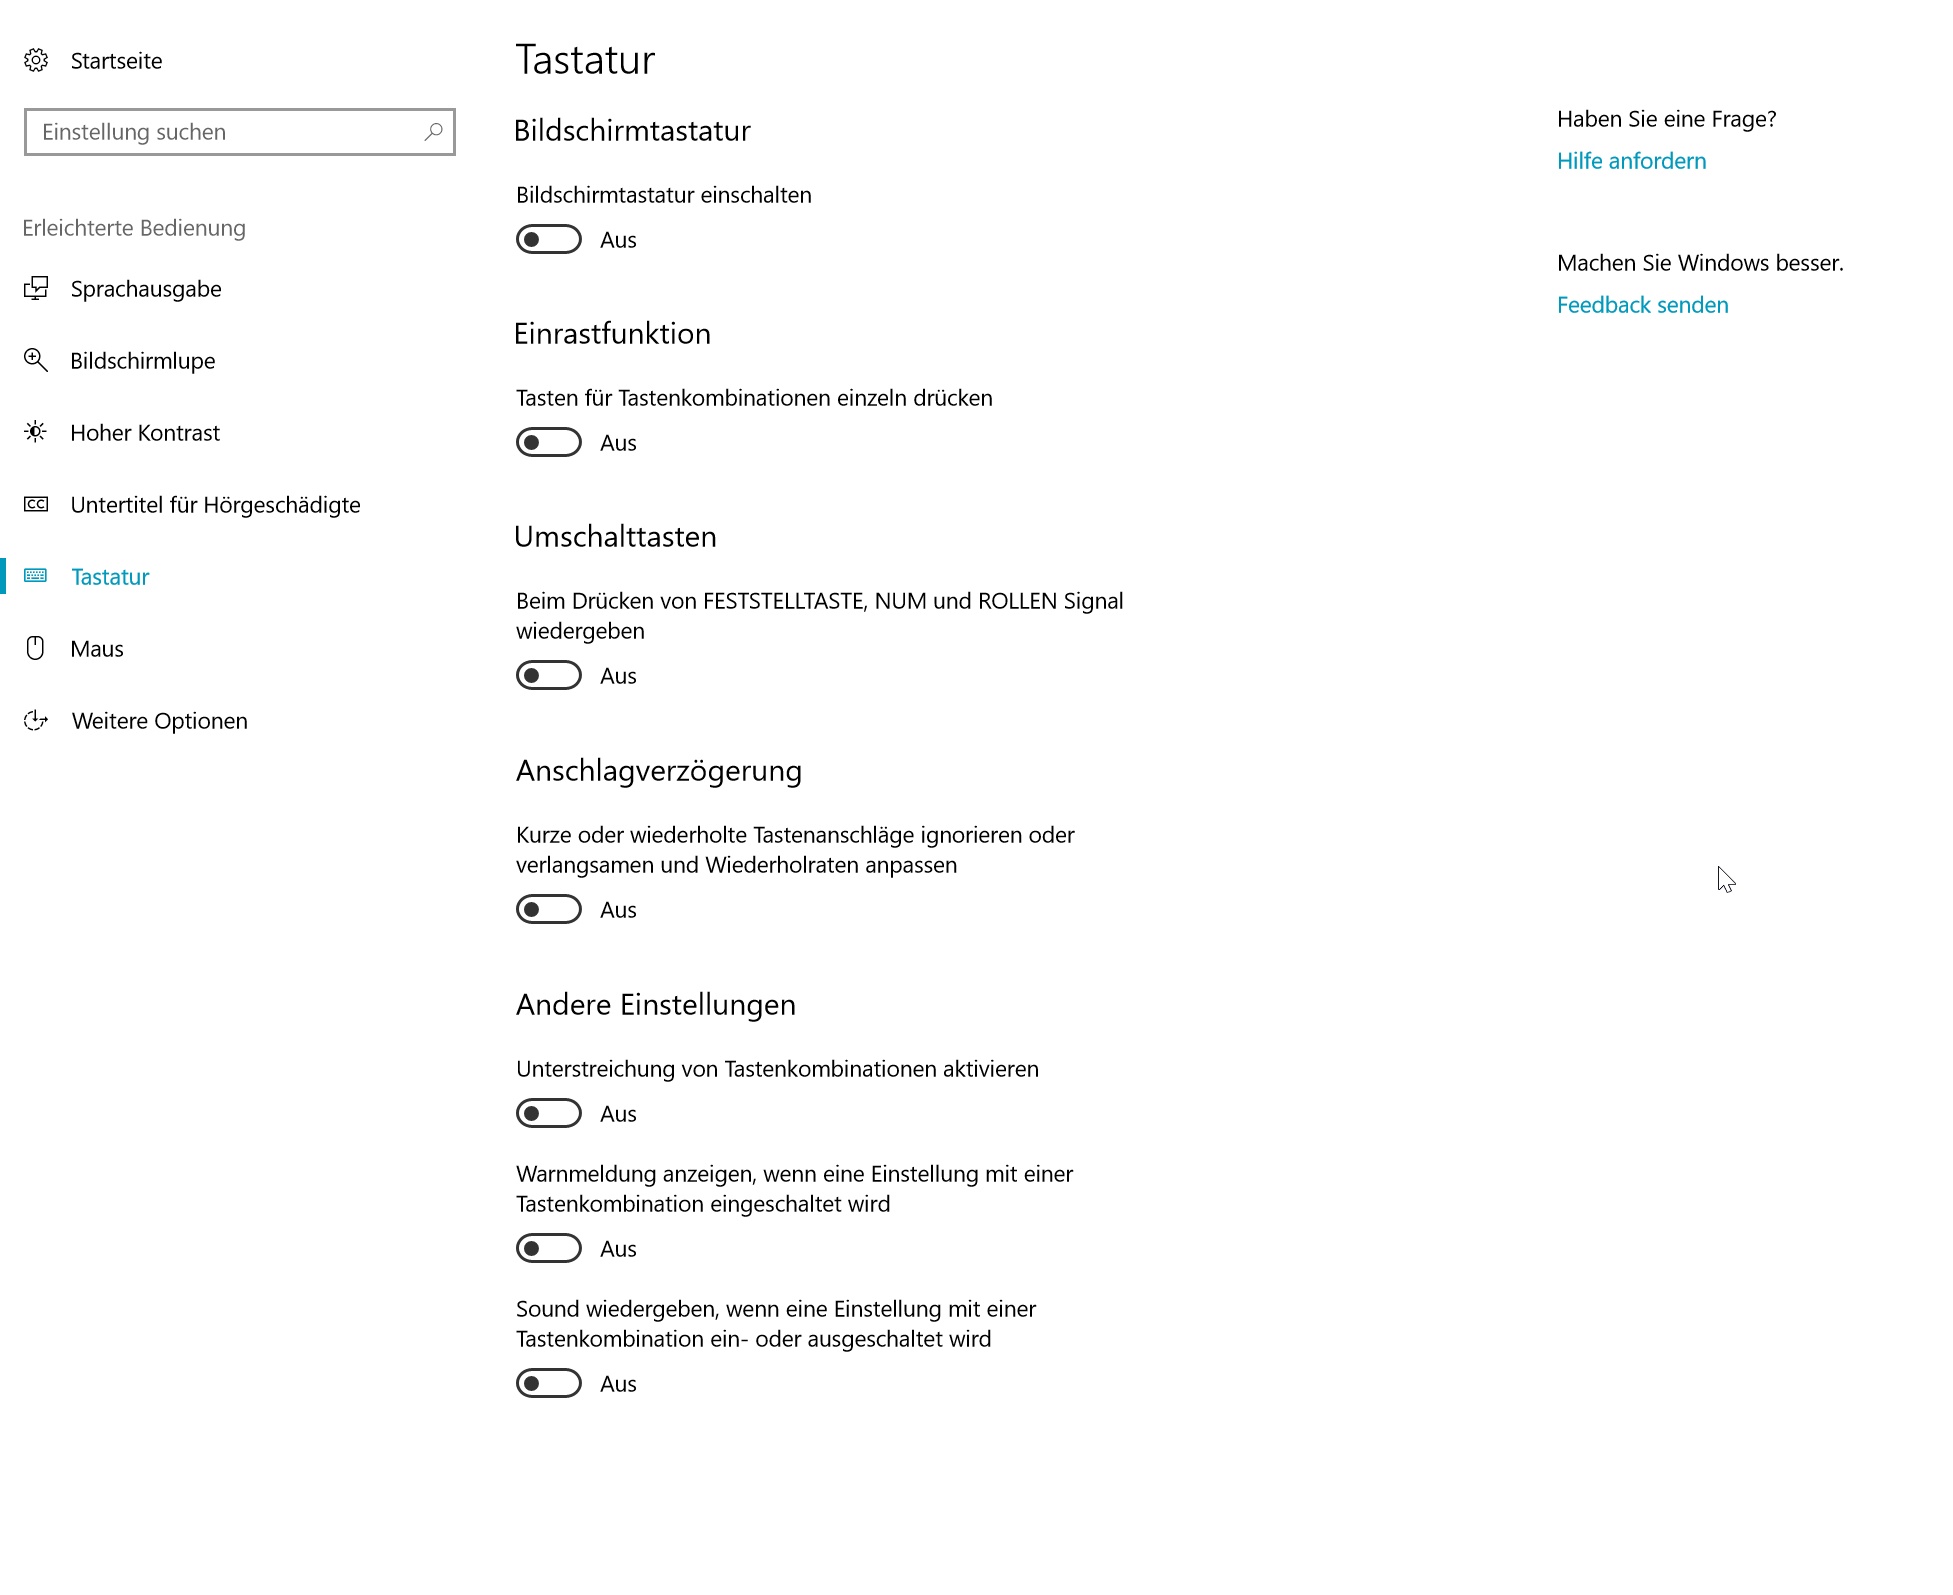1953x1595 pixels.
Task: Turn on the Einrastfunktion toggle
Action: [548, 443]
